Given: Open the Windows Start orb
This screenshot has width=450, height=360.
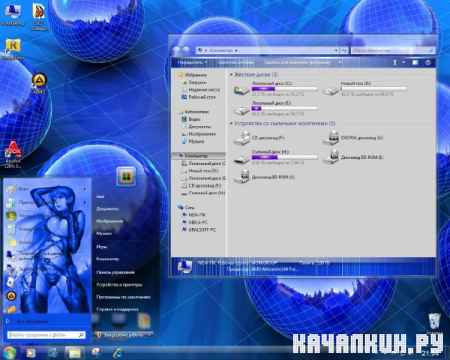Looking at the screenshot, I should (x=9, y=352).
